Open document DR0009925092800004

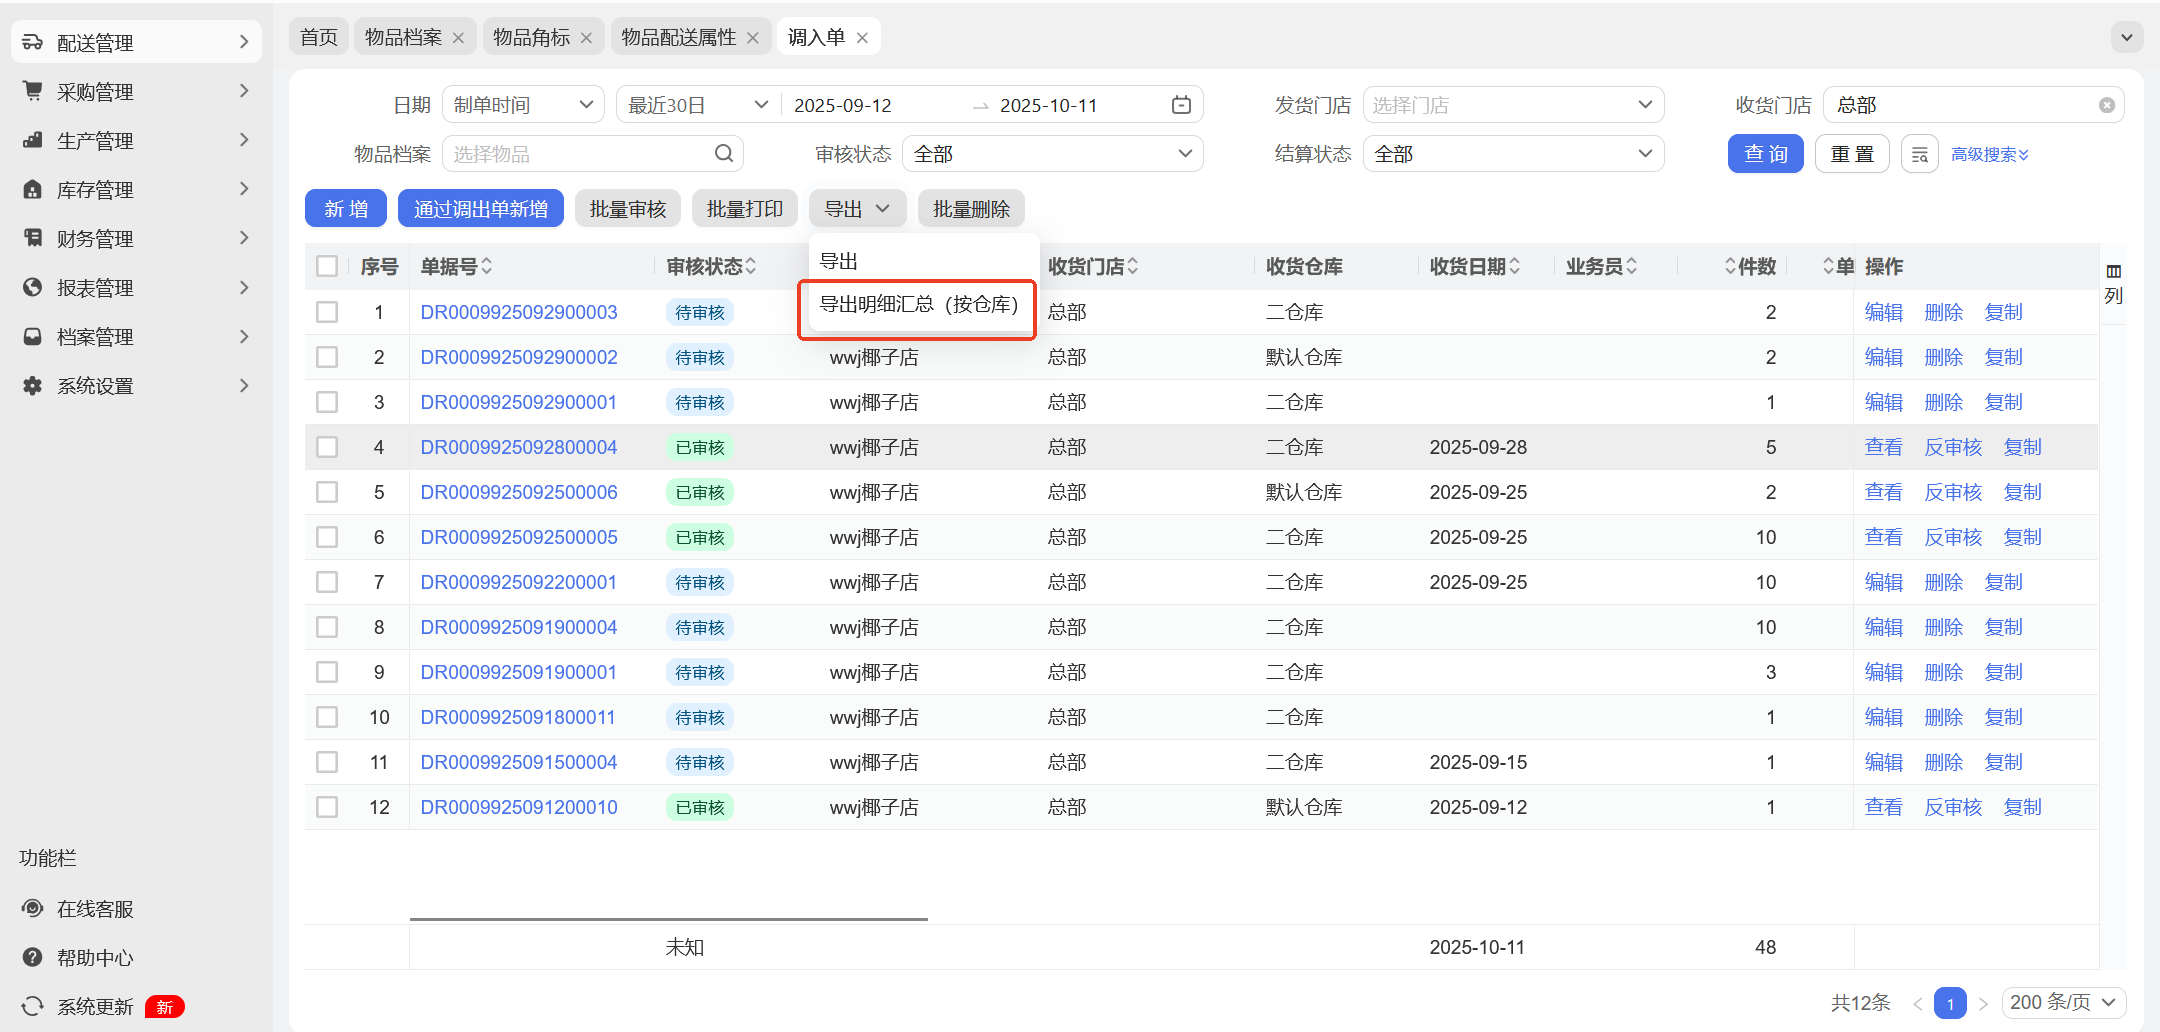tap(518, 447)
